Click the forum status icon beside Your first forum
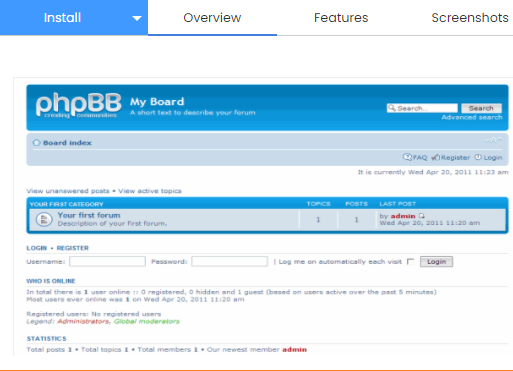This screenshot has width=513, height=371. pos(44,219)
